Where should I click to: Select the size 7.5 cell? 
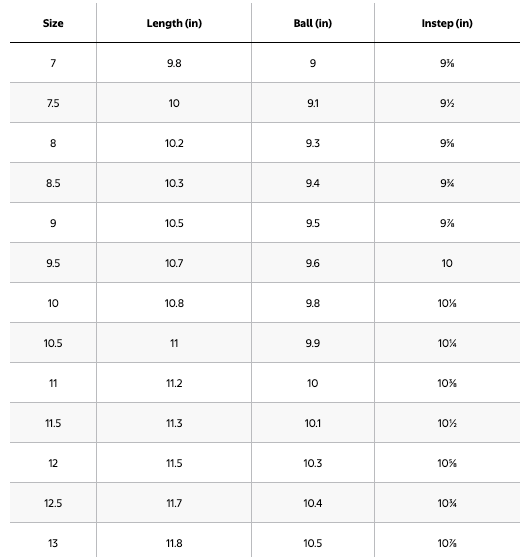pyautogui.click(x=53, y=103)
